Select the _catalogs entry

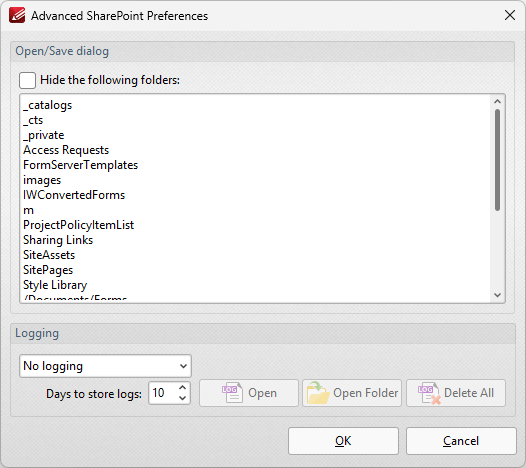(48, 105)
